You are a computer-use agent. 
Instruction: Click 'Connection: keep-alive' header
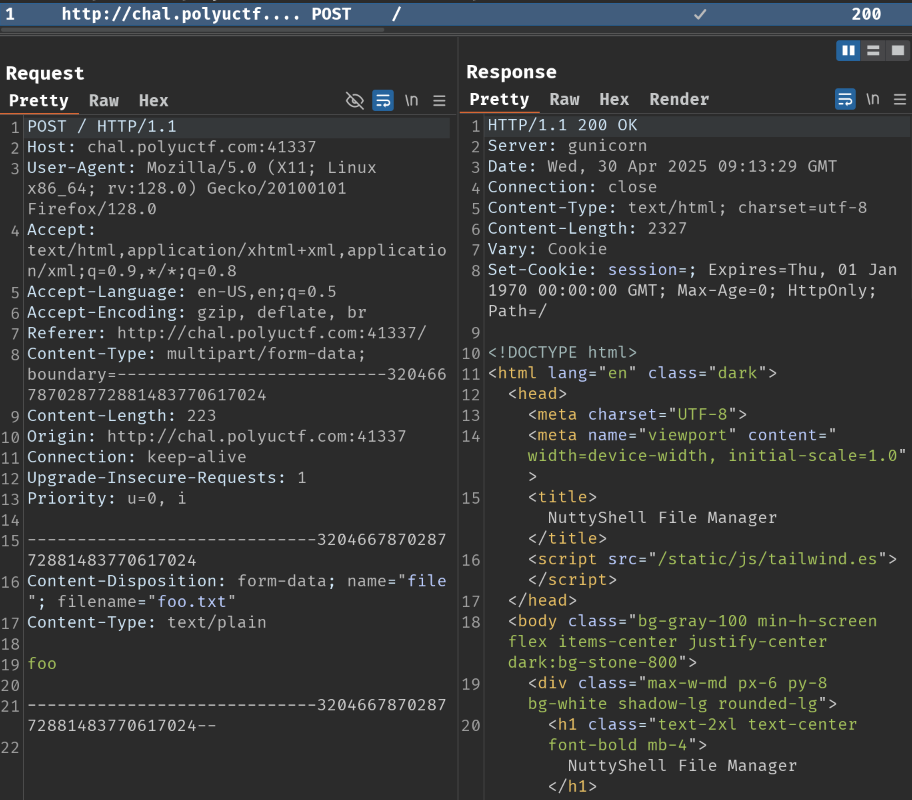coord(137,457)
